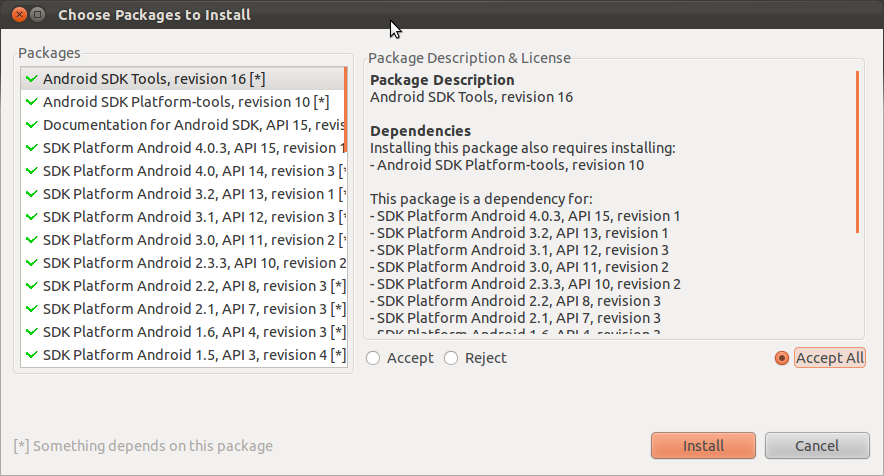The height and width of the screenshot is (476, 884).
Task: Click checkmark beside SDK Platform Android 2.3.3
Action: [x=32, y=263]
